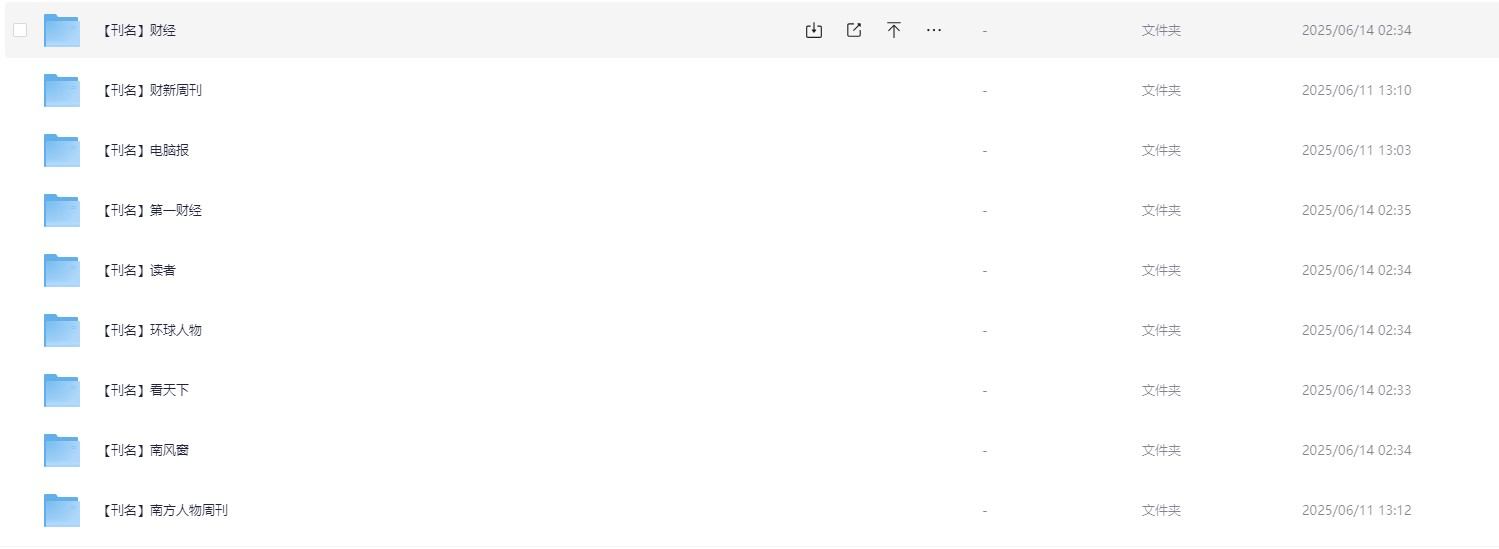Open the 【刊名】电脑报 folder name
The width and height of the screenshot is (1499, 549).
[145, 150]
